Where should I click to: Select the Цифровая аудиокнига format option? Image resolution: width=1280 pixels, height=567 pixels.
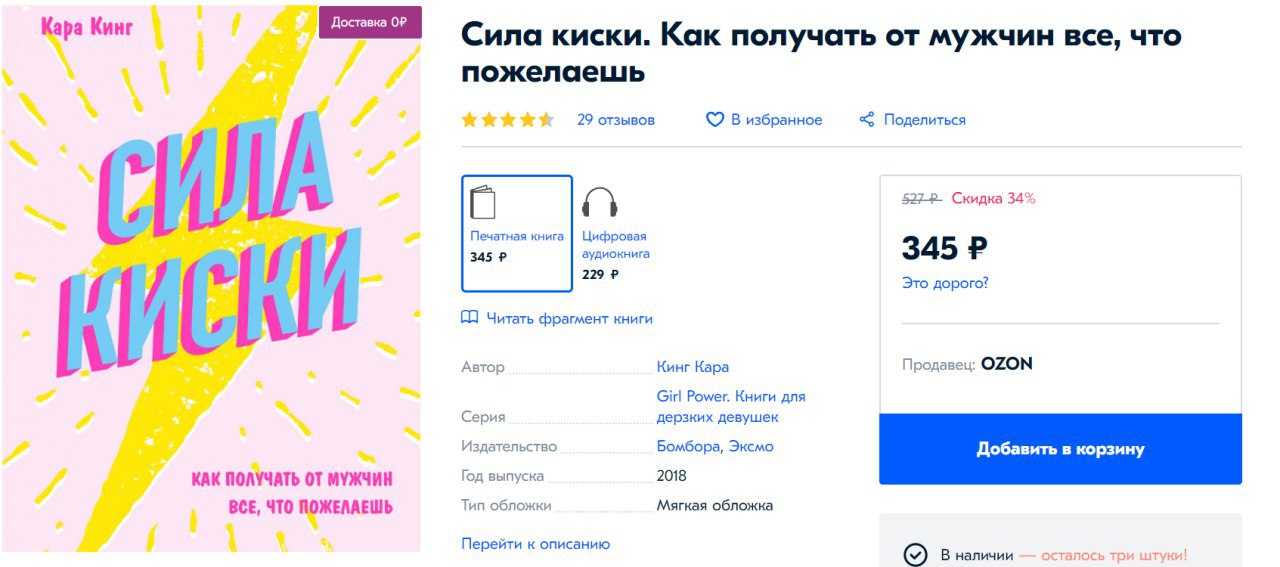(x=616, y=245)
